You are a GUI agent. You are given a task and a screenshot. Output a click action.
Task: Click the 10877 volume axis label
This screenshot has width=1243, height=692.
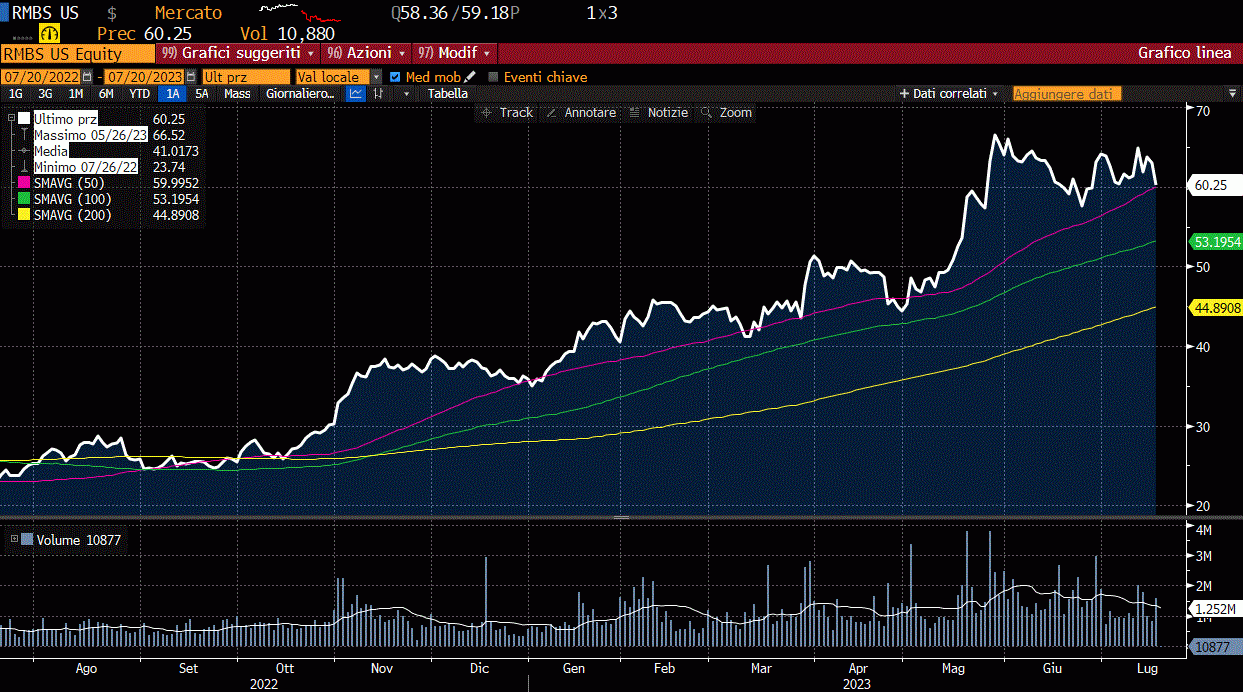(x=1216, y=647)
